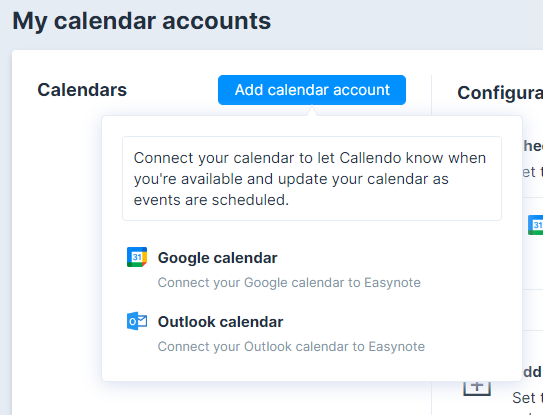This screenshot has width=543, height=415.
Task: Click the 'Set' text beside the plus icon
Action: (524, 398)
